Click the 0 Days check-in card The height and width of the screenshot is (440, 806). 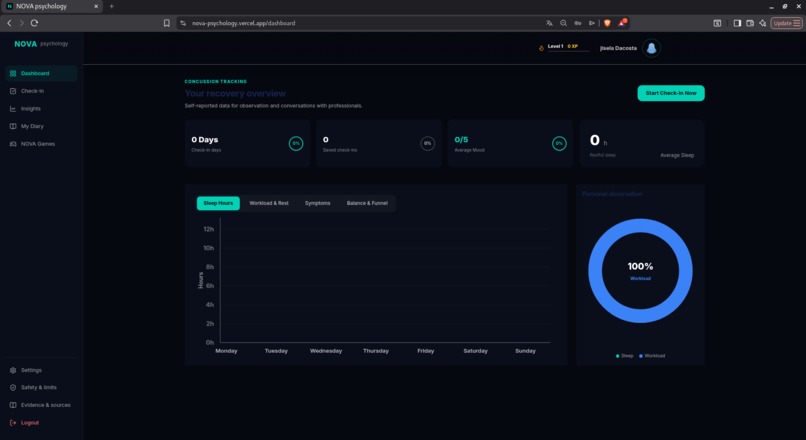point(247,143)
